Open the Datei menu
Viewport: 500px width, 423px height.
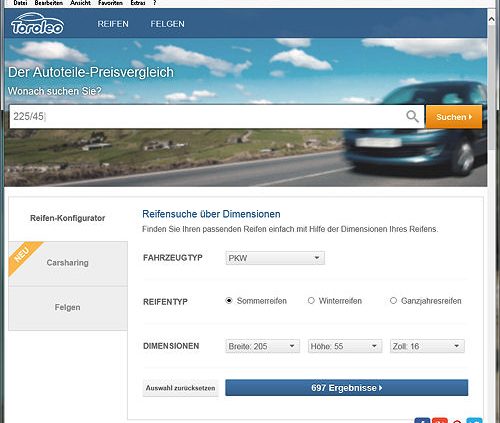(20, 3)
